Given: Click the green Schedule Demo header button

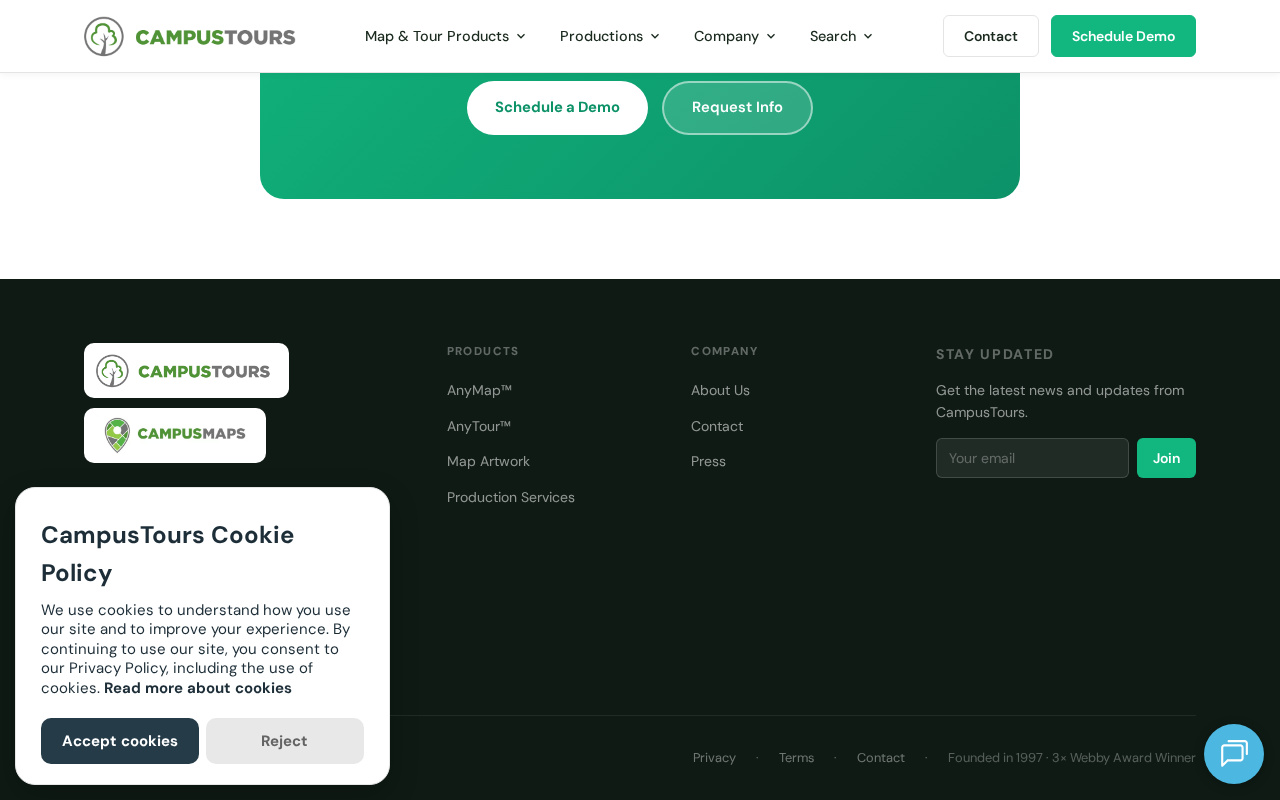Looking at the screenshot, I should click(1123, 36).
